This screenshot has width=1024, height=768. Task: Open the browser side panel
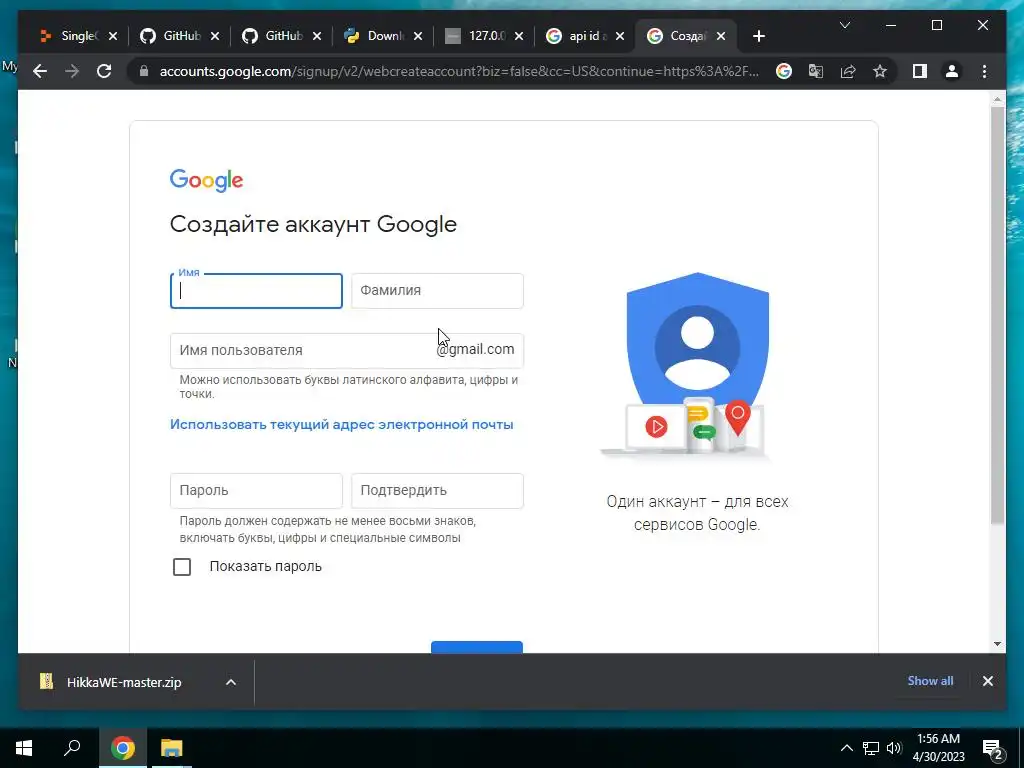[920, 71]
